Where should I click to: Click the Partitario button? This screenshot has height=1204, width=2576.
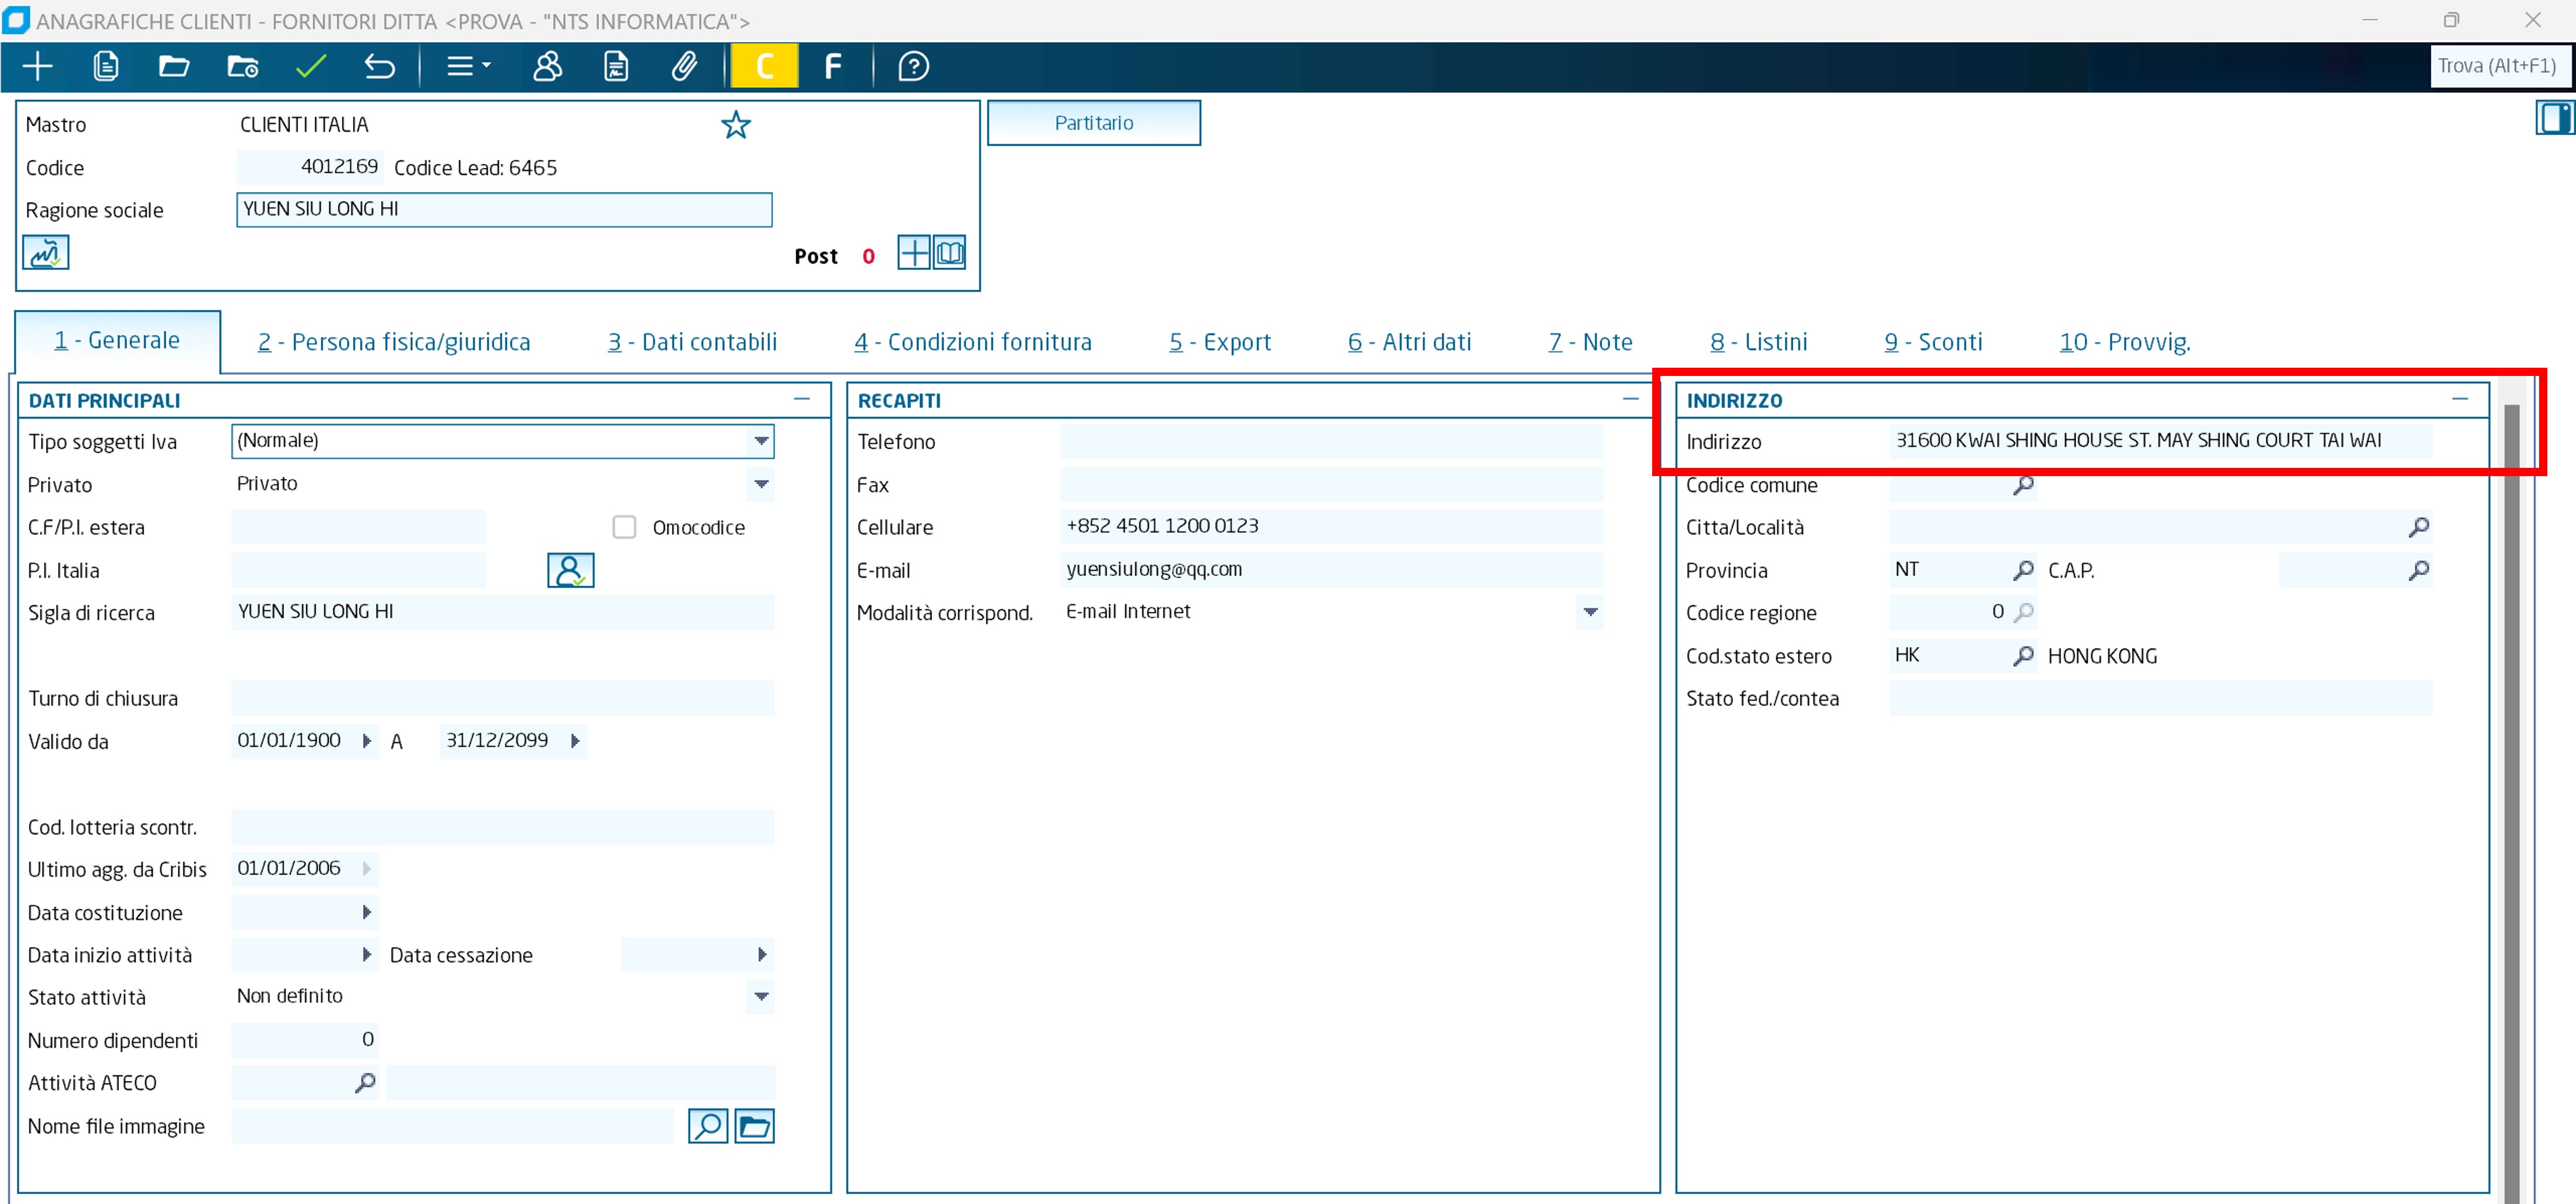point(1093,123)
